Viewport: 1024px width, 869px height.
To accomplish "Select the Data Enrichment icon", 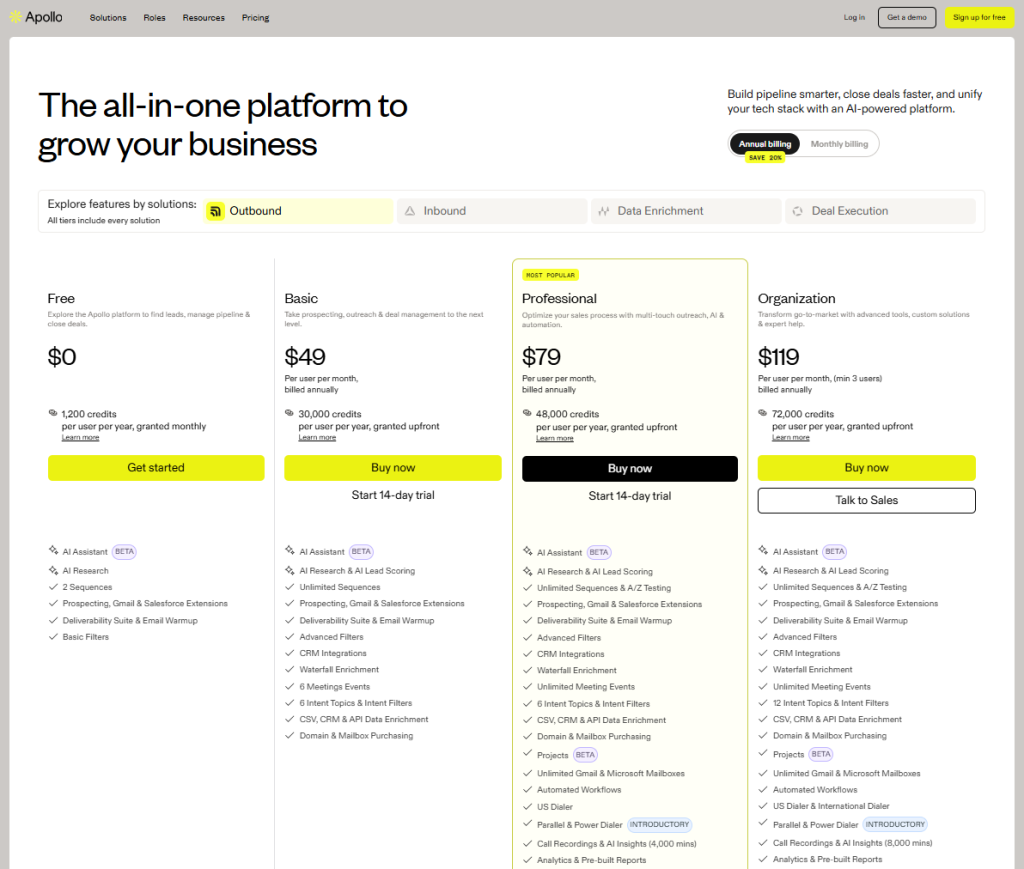I will pyautogui.click(x=605, y=210).
